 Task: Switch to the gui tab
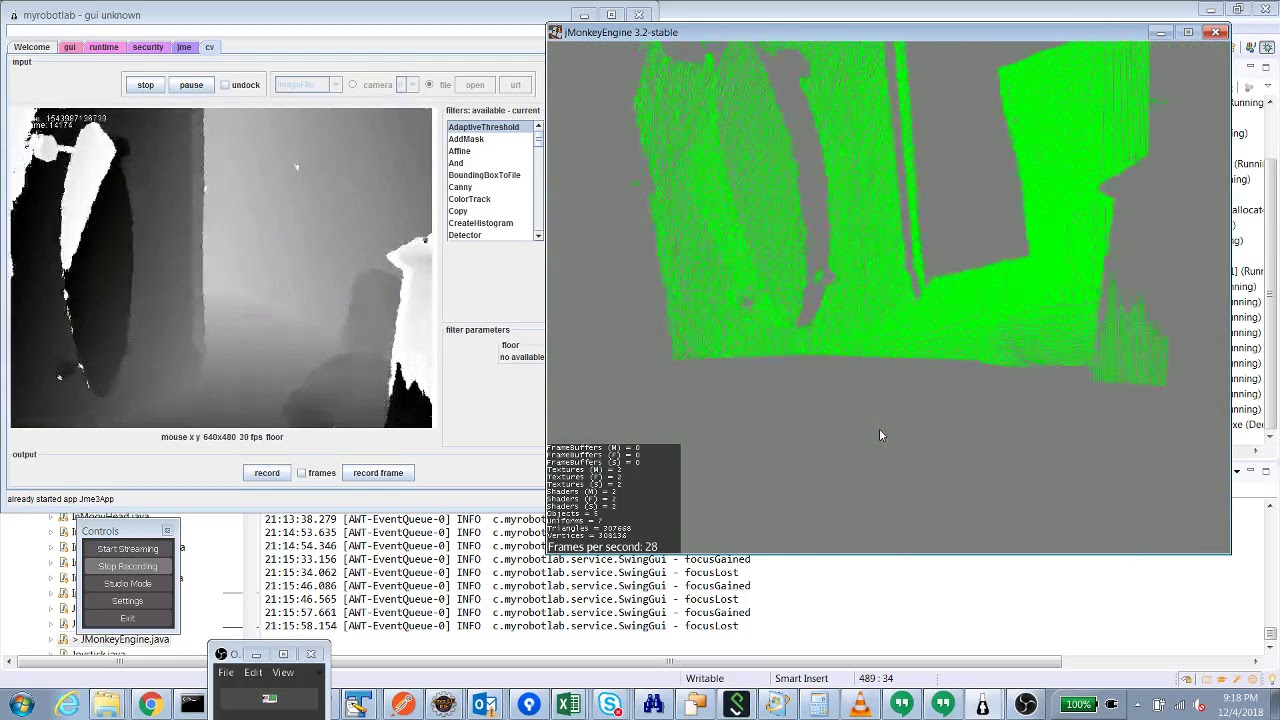(x=69, y=47)
